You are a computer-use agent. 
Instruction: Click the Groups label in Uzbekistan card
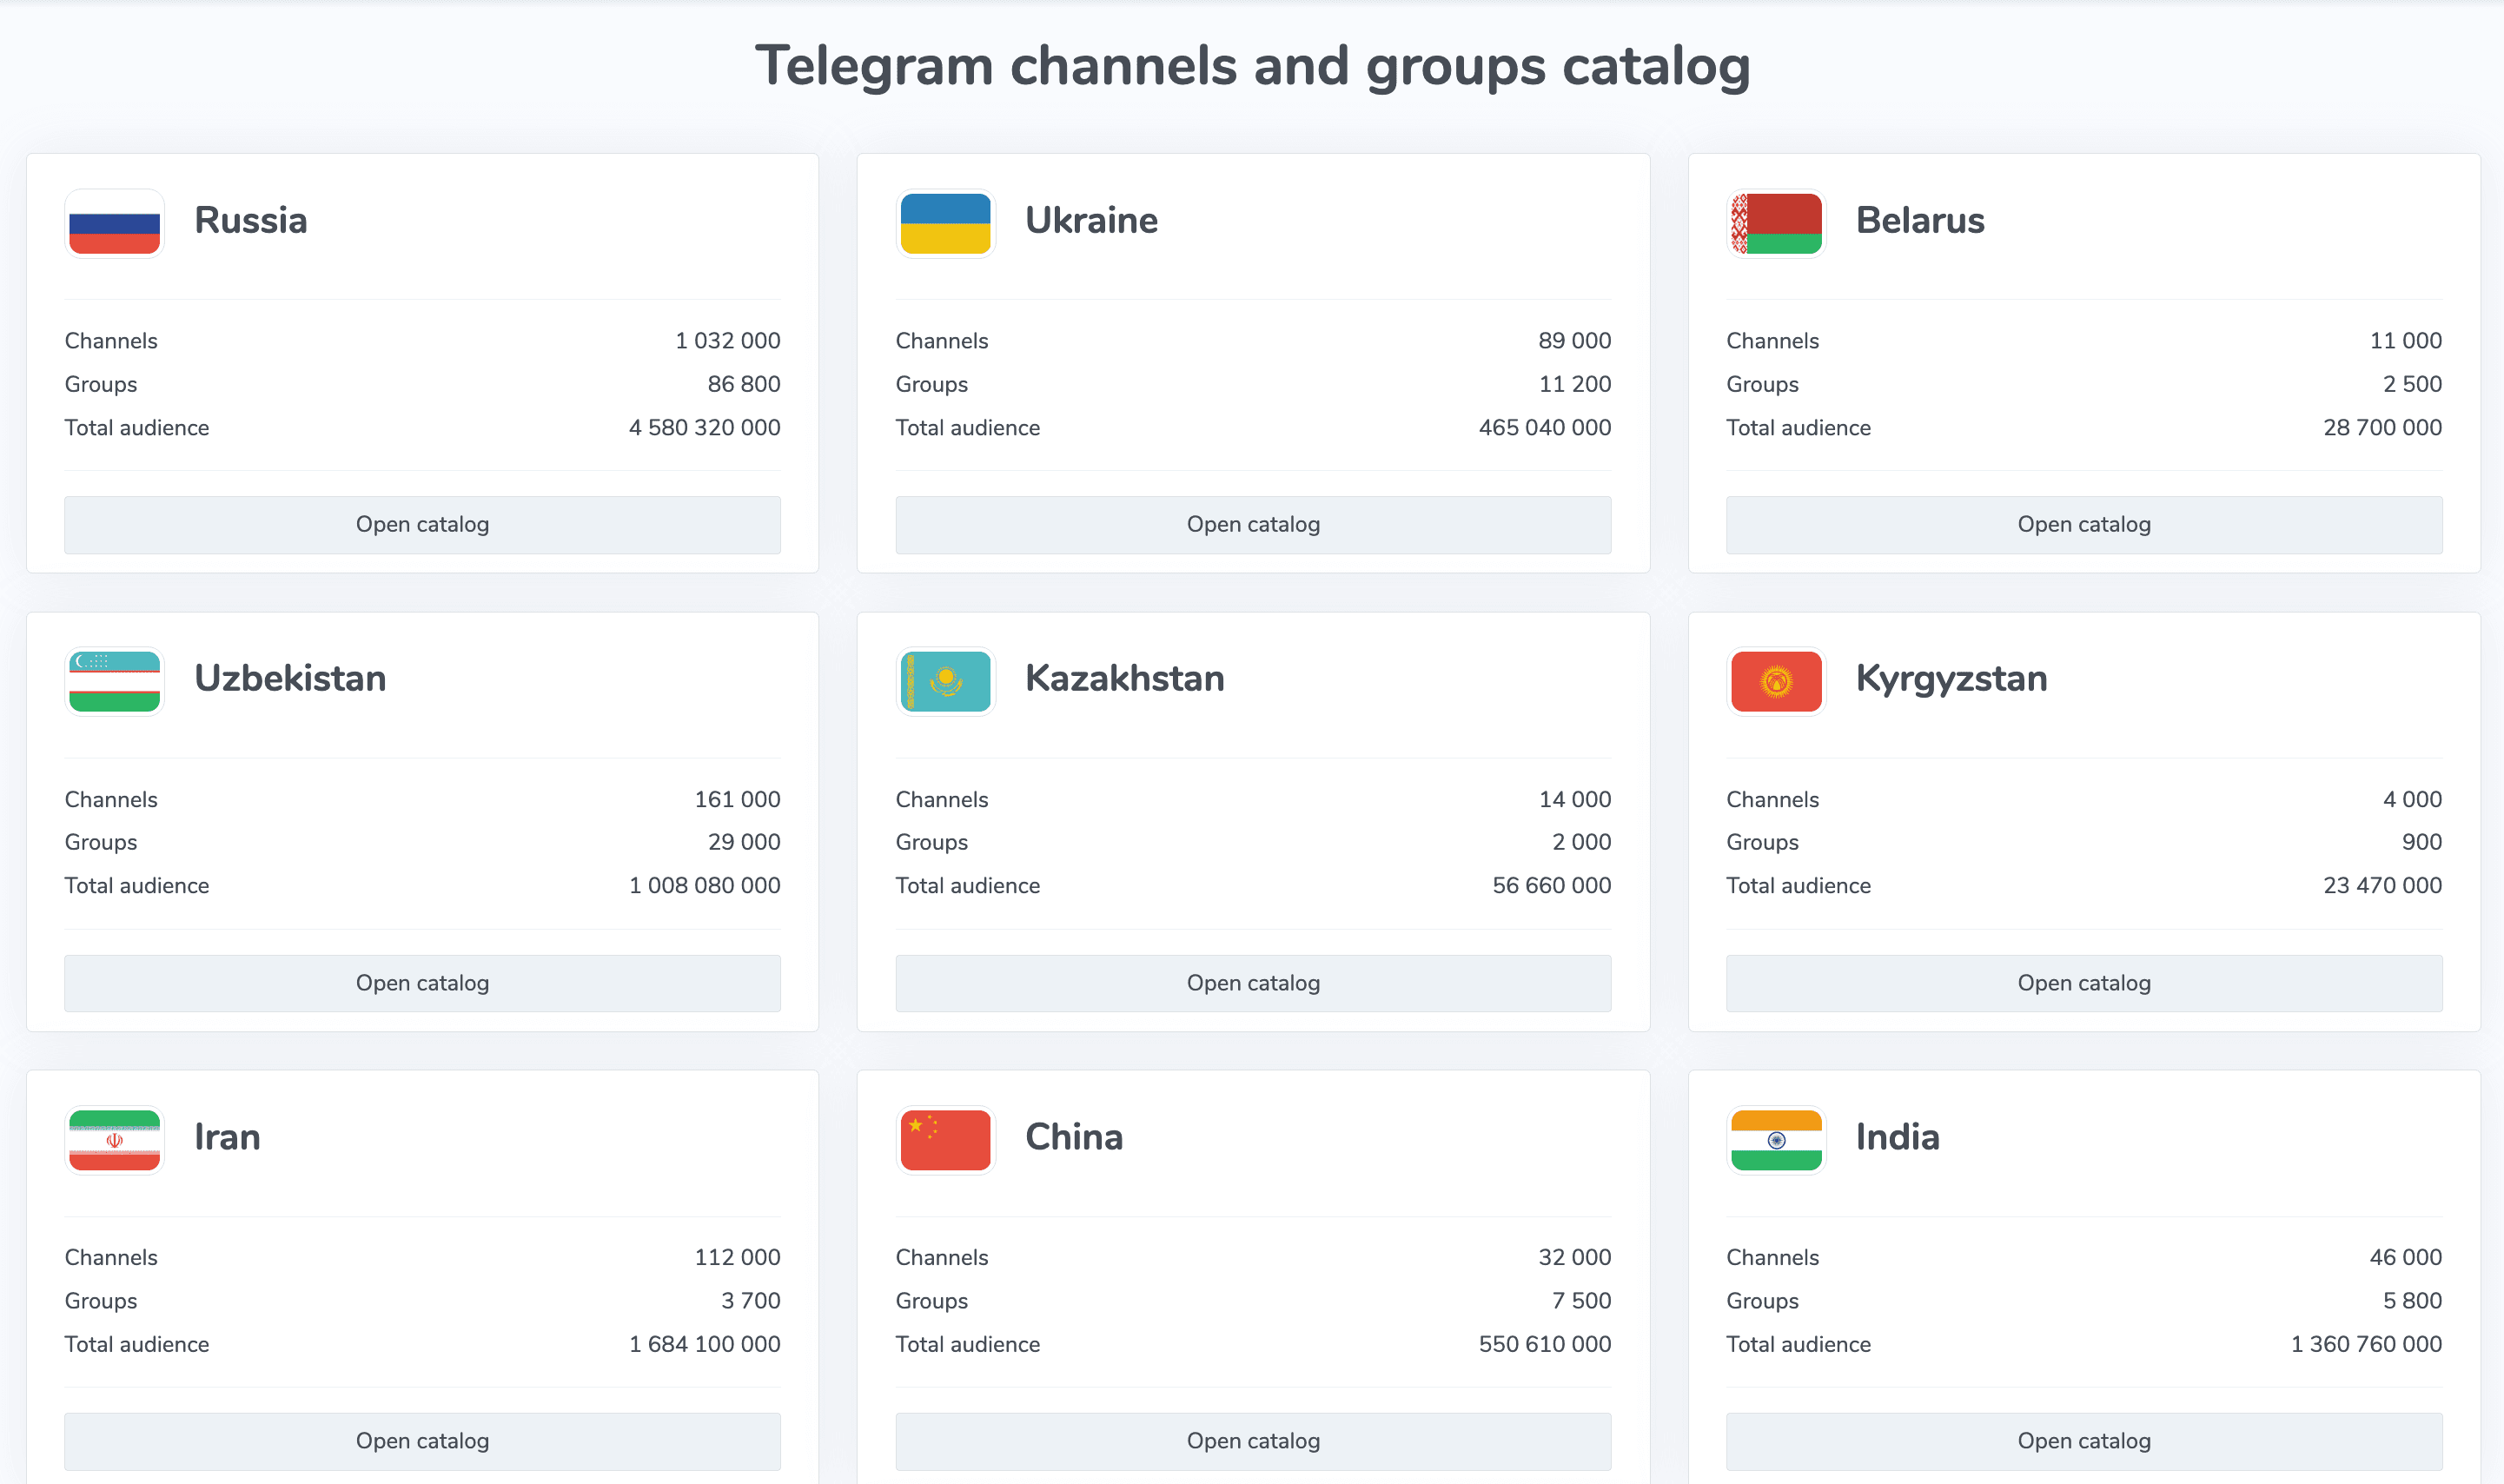tap(101, 843)
